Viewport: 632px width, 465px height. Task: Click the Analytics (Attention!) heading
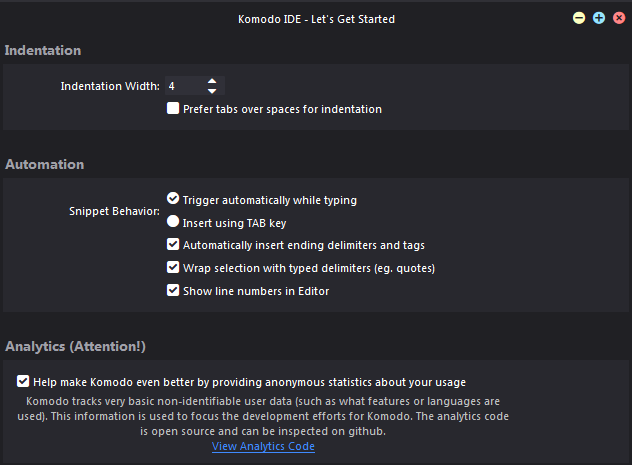click(x=75, y=347)
